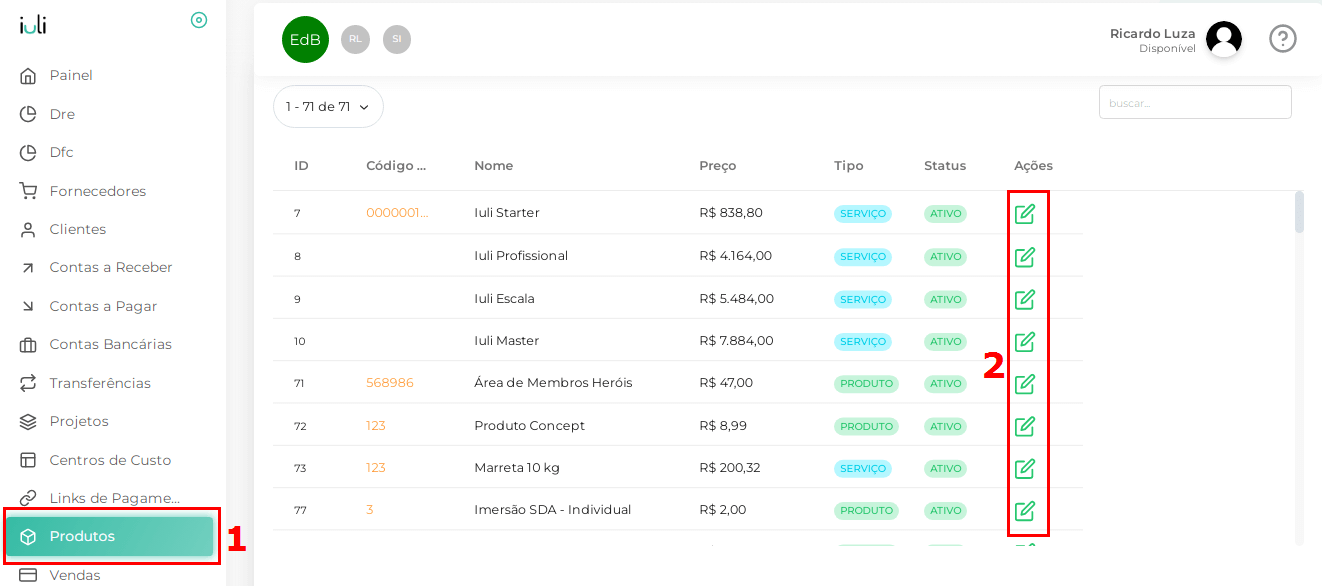
Task: Sort by the ID column header
Action: [301, 166]
